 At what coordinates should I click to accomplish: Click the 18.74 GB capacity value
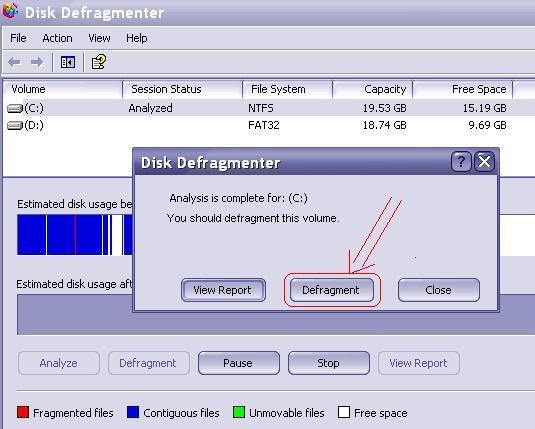tap(385, 126)
